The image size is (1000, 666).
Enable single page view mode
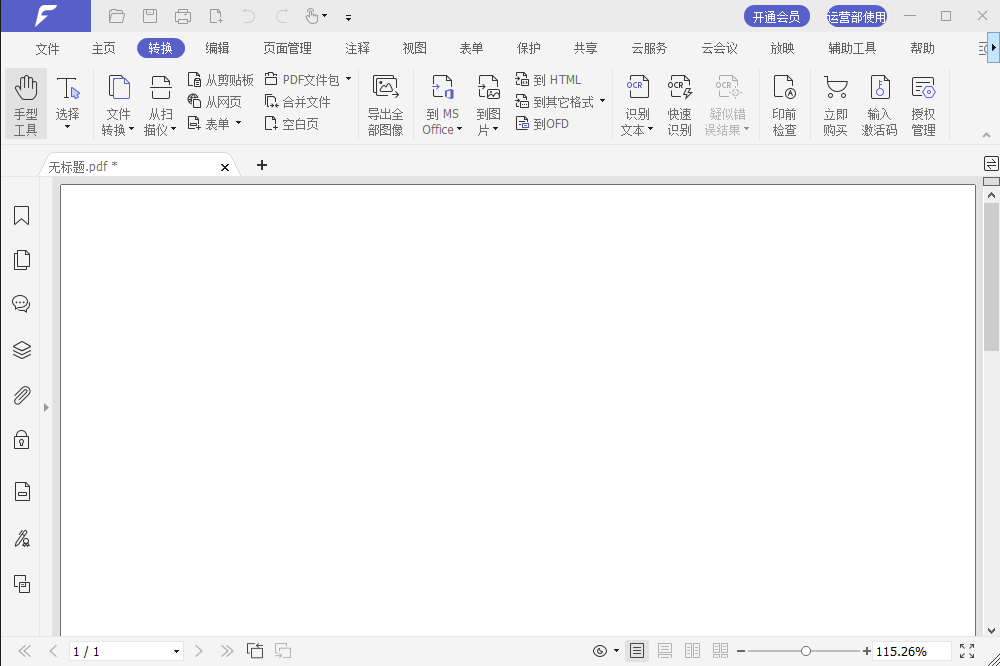pos(636,651)
